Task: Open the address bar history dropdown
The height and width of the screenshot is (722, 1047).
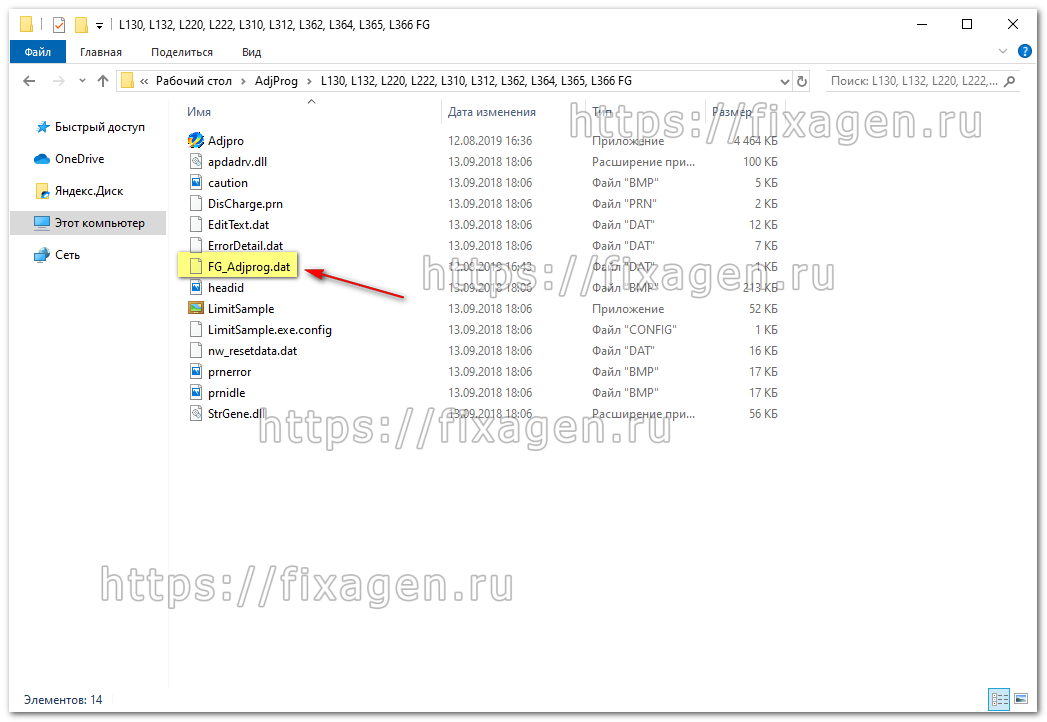Action: tap(785, 81)
